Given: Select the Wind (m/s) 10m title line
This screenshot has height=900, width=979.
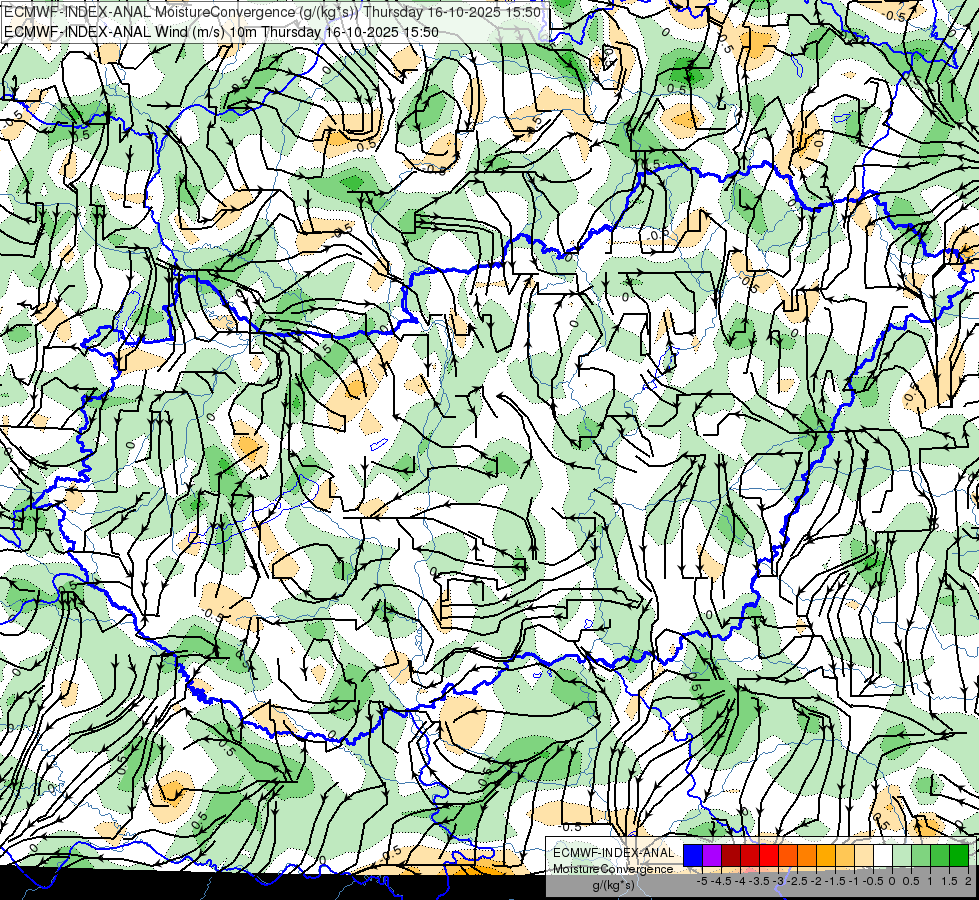Looking at the screenshot, I should [x=221, y=32].
